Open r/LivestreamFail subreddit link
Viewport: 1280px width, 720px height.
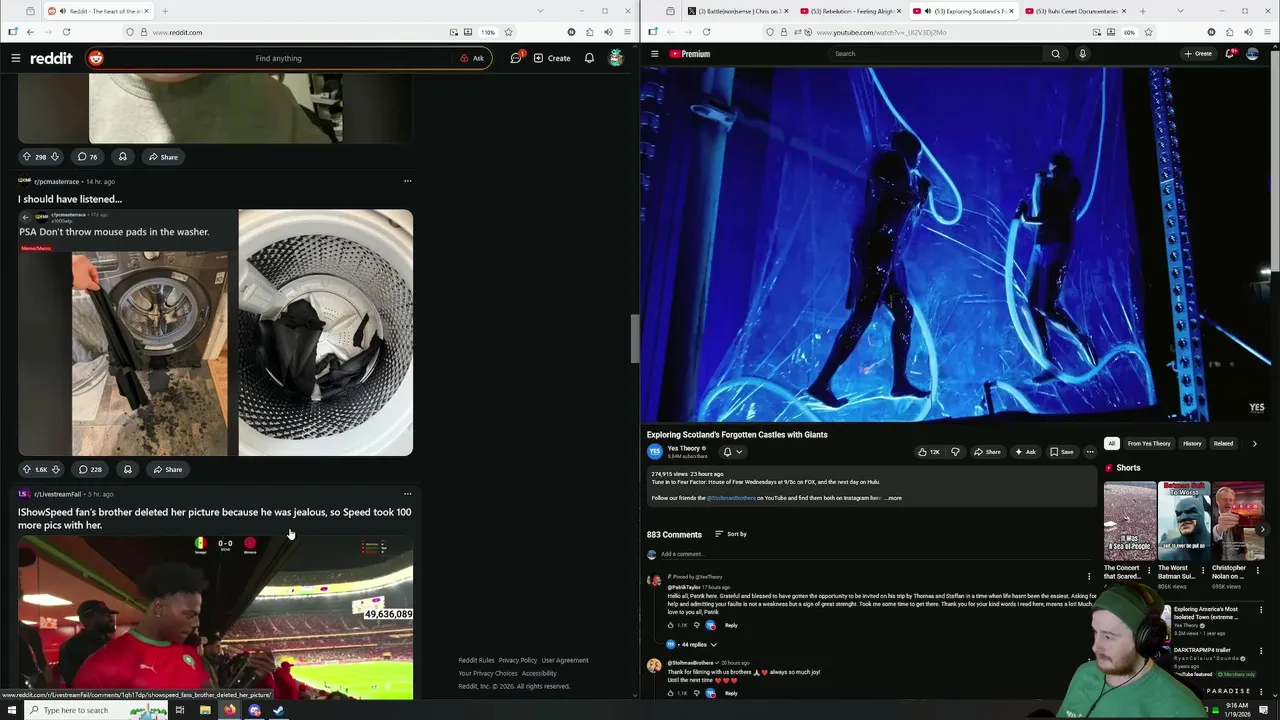(57, 494)
